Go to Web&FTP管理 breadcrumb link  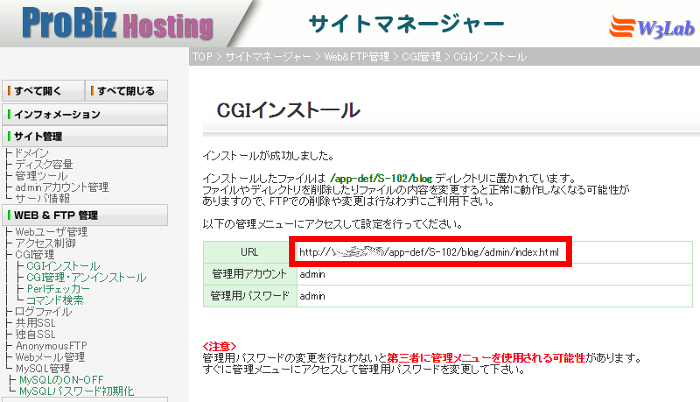point(356,57)
